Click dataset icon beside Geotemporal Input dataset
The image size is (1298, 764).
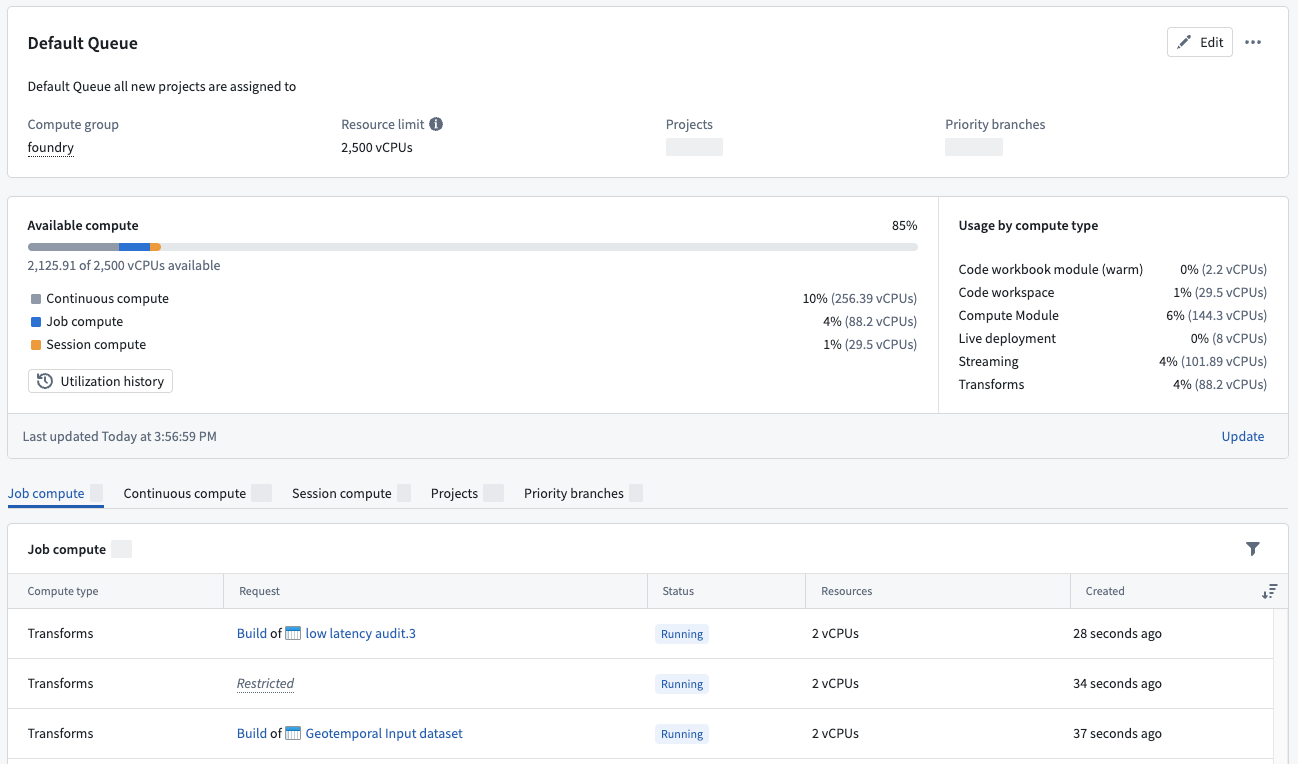(293, 733)
